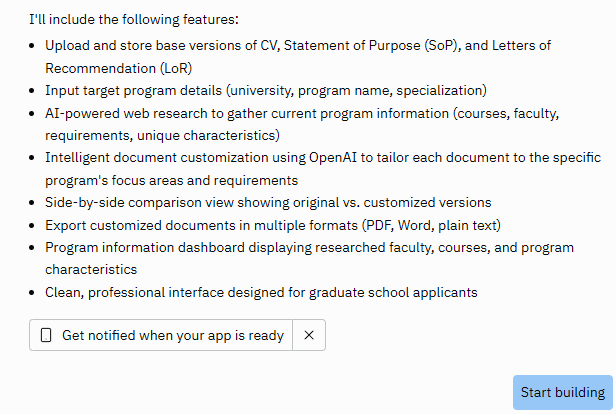616x414 pixels.
Task: Dismiss the notification prompt with the X
Action: pyautogui.click(x=309, y=335)
